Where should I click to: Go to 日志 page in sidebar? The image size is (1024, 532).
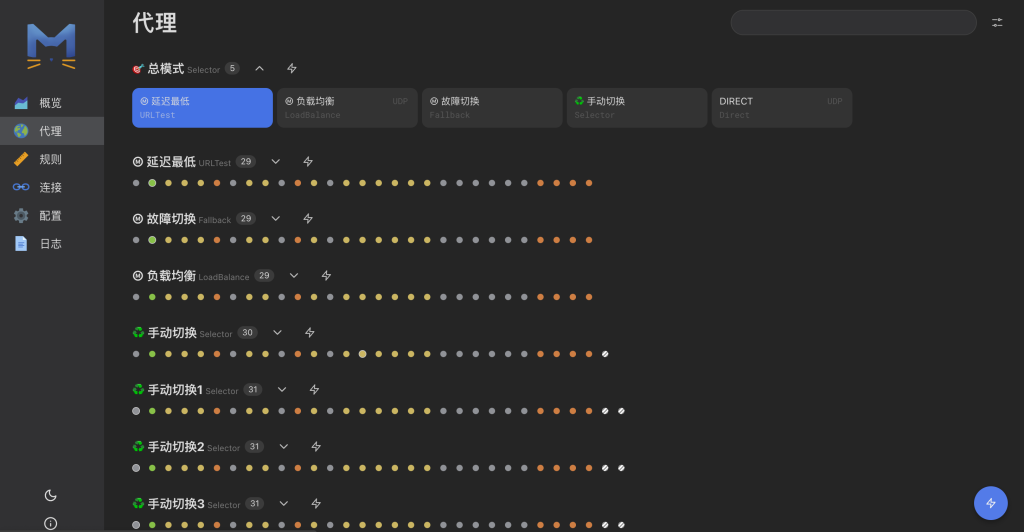pyautogui.click(x=50, y=243)
